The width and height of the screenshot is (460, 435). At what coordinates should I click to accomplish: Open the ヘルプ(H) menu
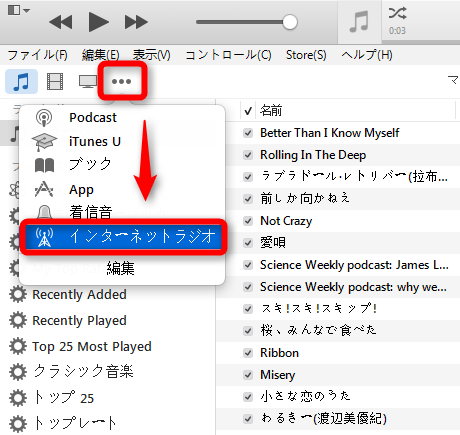pos(367,55)
